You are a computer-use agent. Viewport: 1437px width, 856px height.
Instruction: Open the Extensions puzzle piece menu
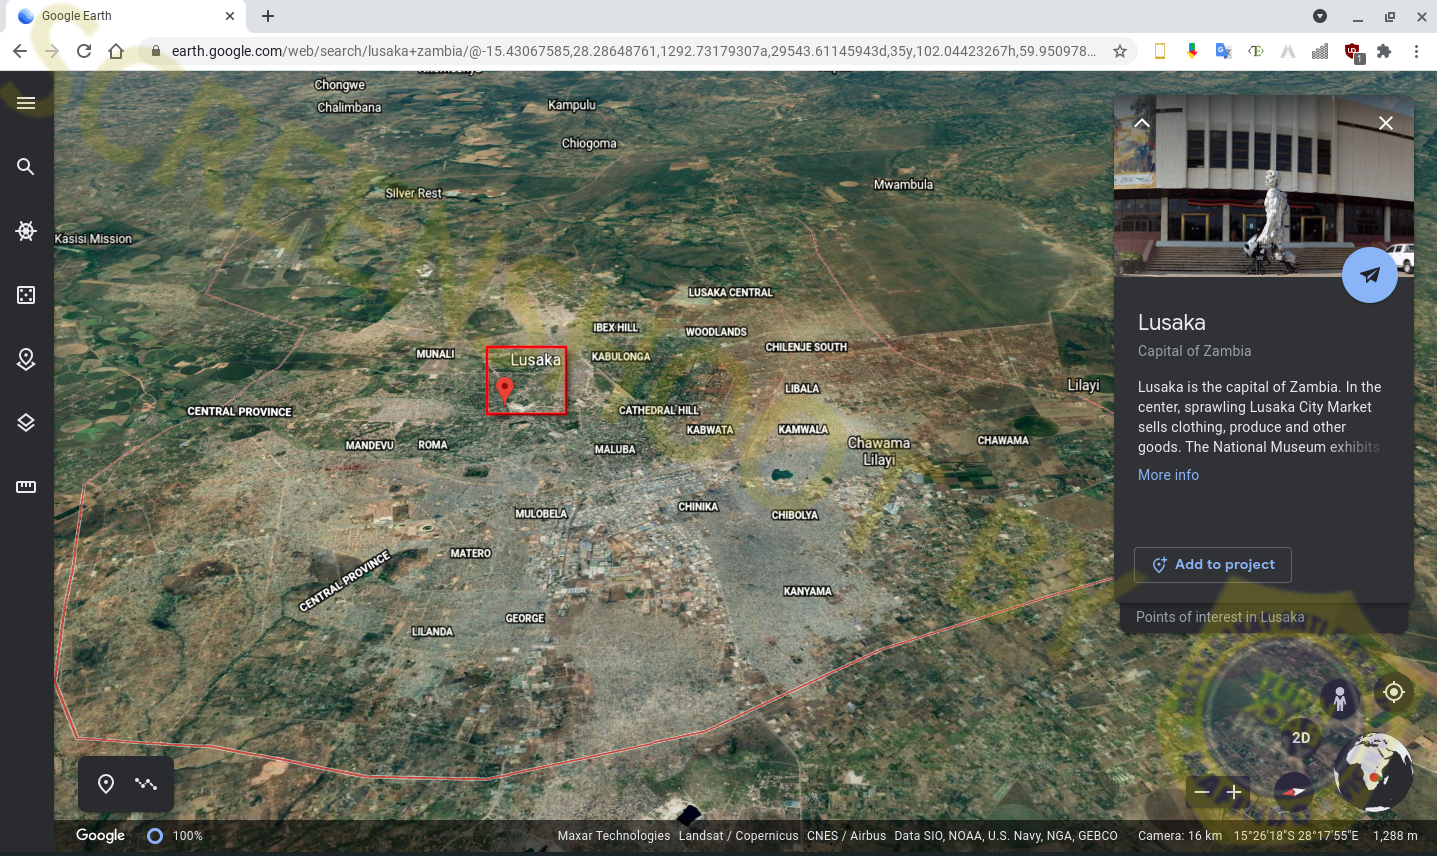tap(1384, 51)
